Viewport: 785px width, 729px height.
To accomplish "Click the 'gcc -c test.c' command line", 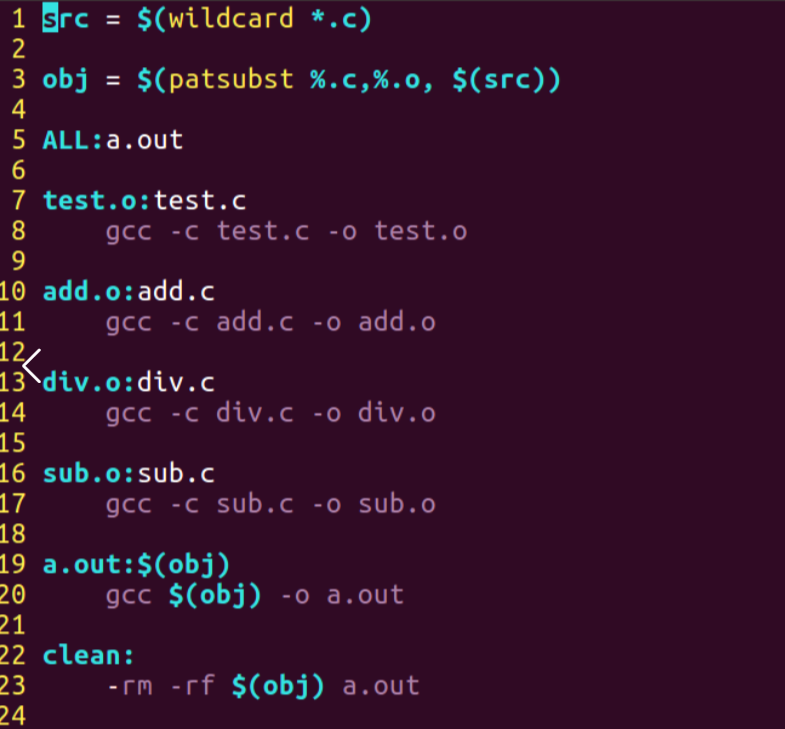I will [286, 232].
